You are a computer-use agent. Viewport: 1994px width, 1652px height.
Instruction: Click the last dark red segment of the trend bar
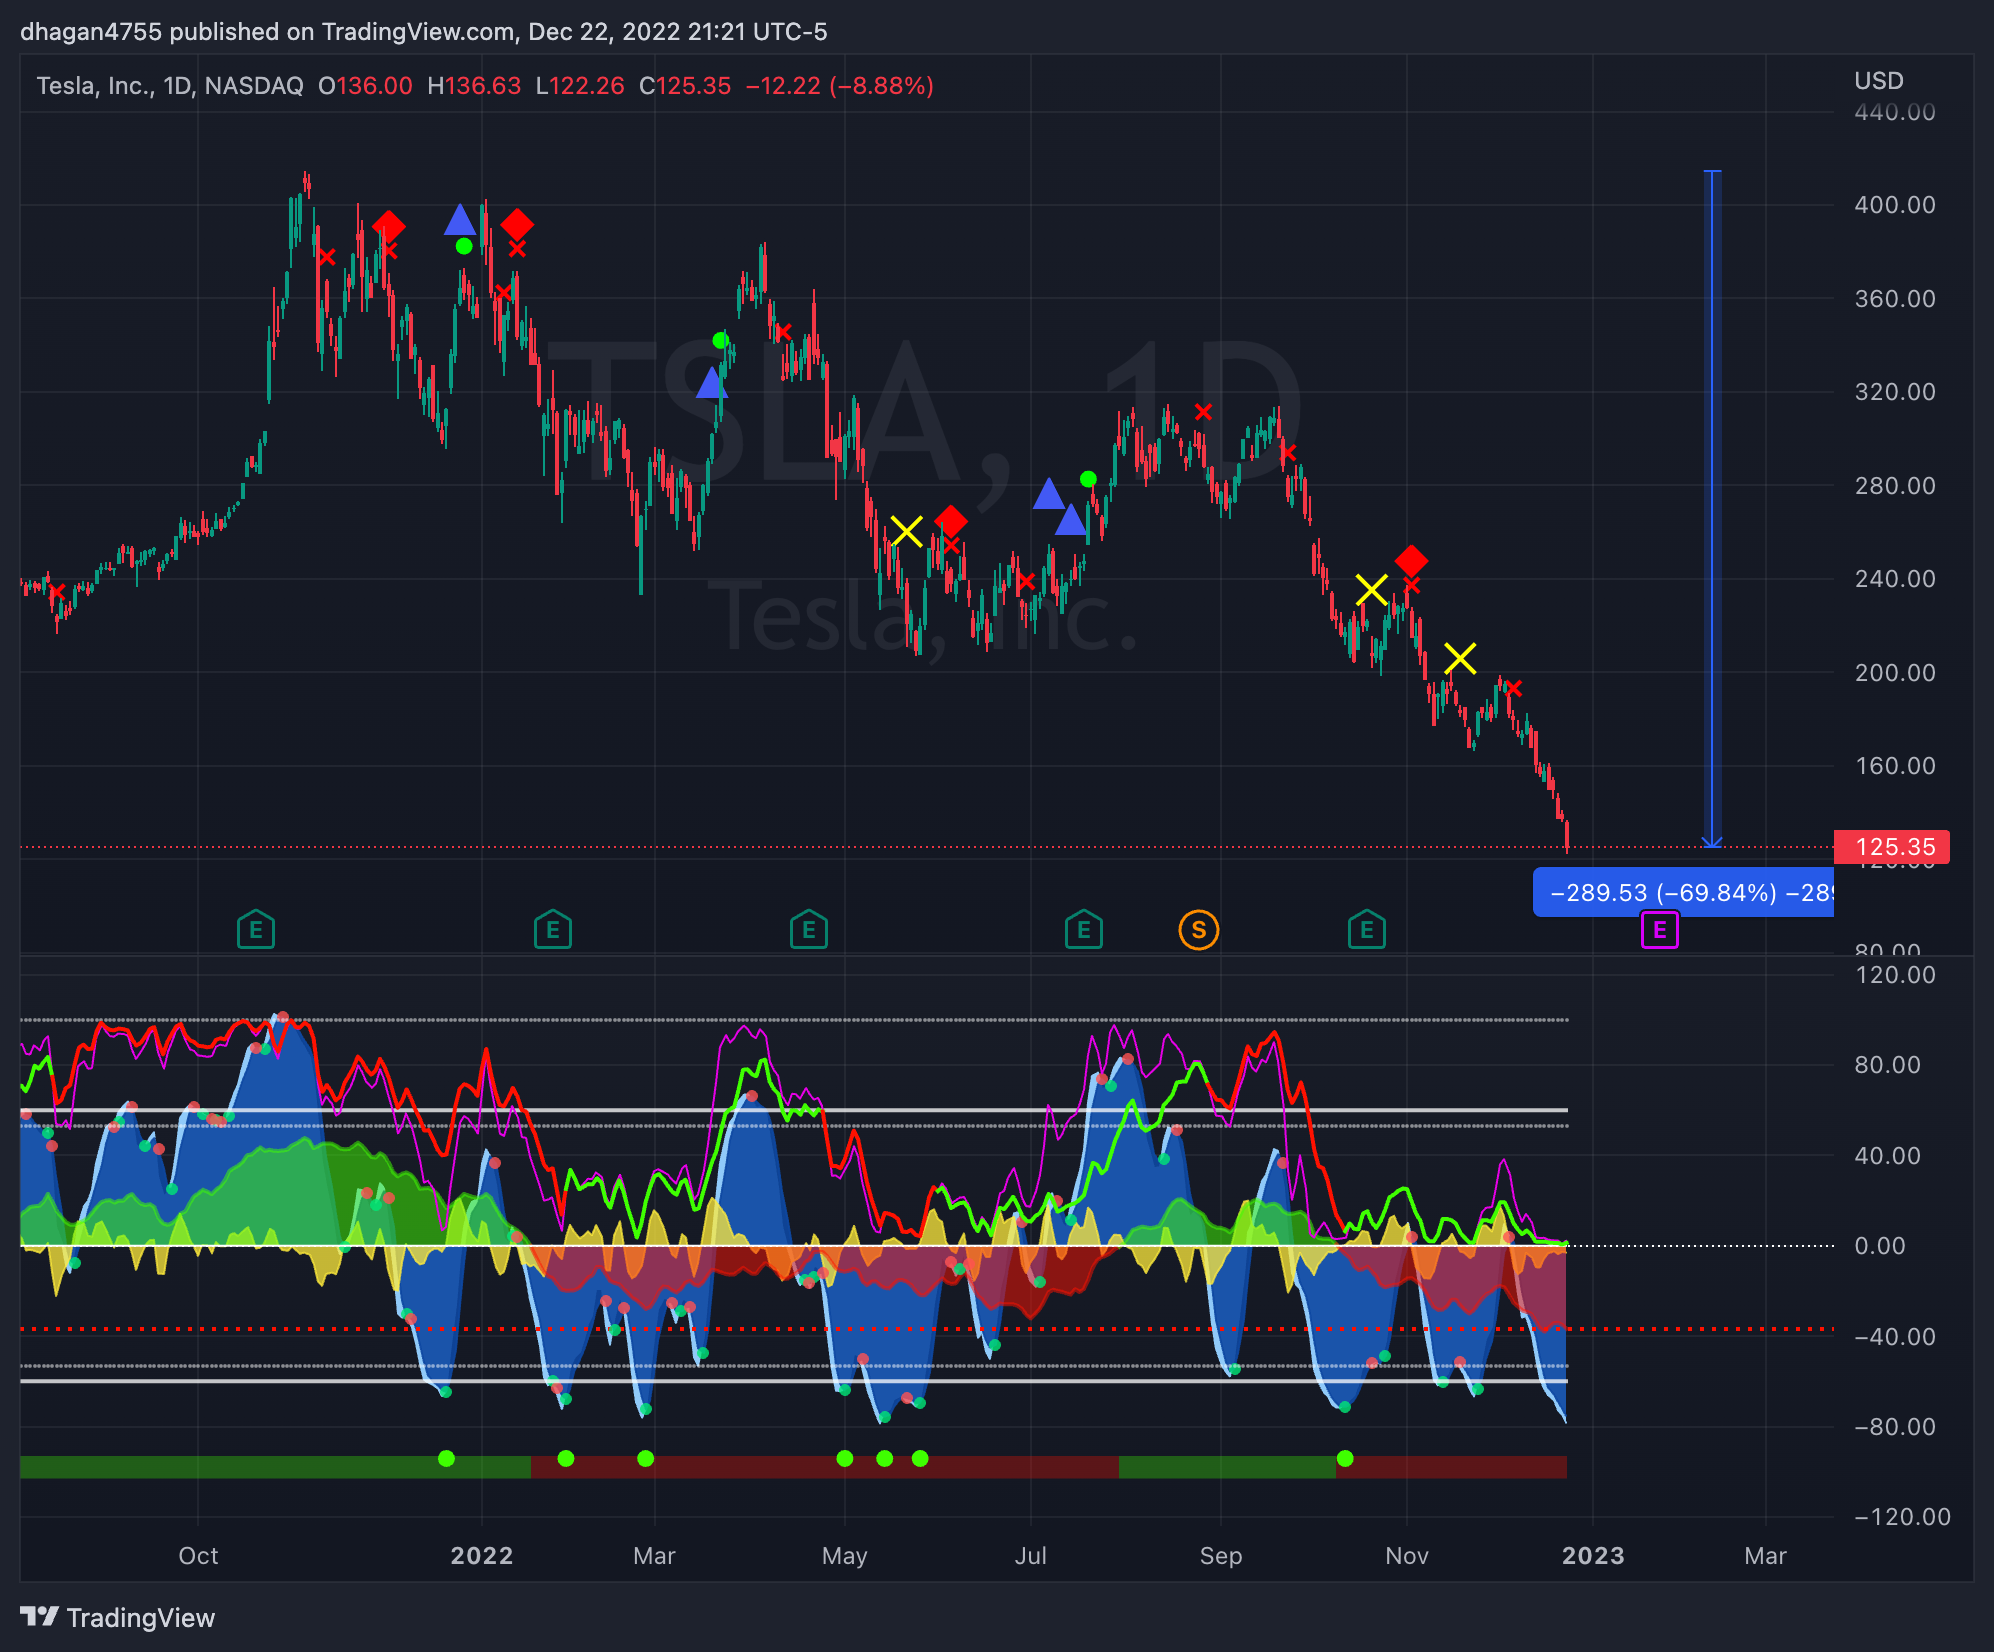(x=1451, y=1467)
